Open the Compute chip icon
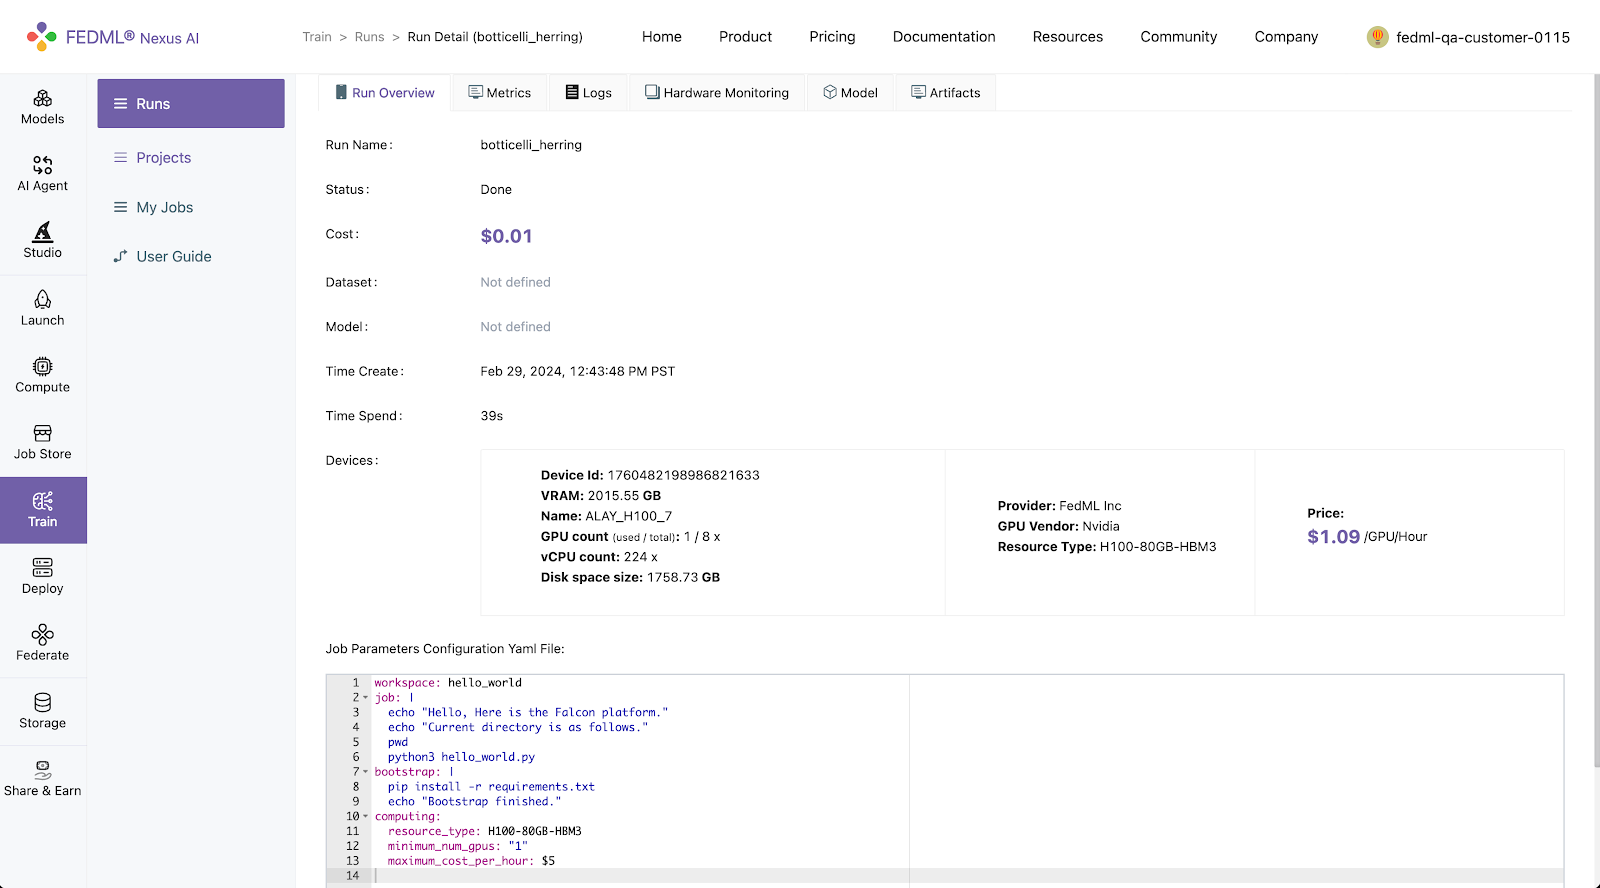The height and width of the screenshot is (888, 1600). (42, 366)
